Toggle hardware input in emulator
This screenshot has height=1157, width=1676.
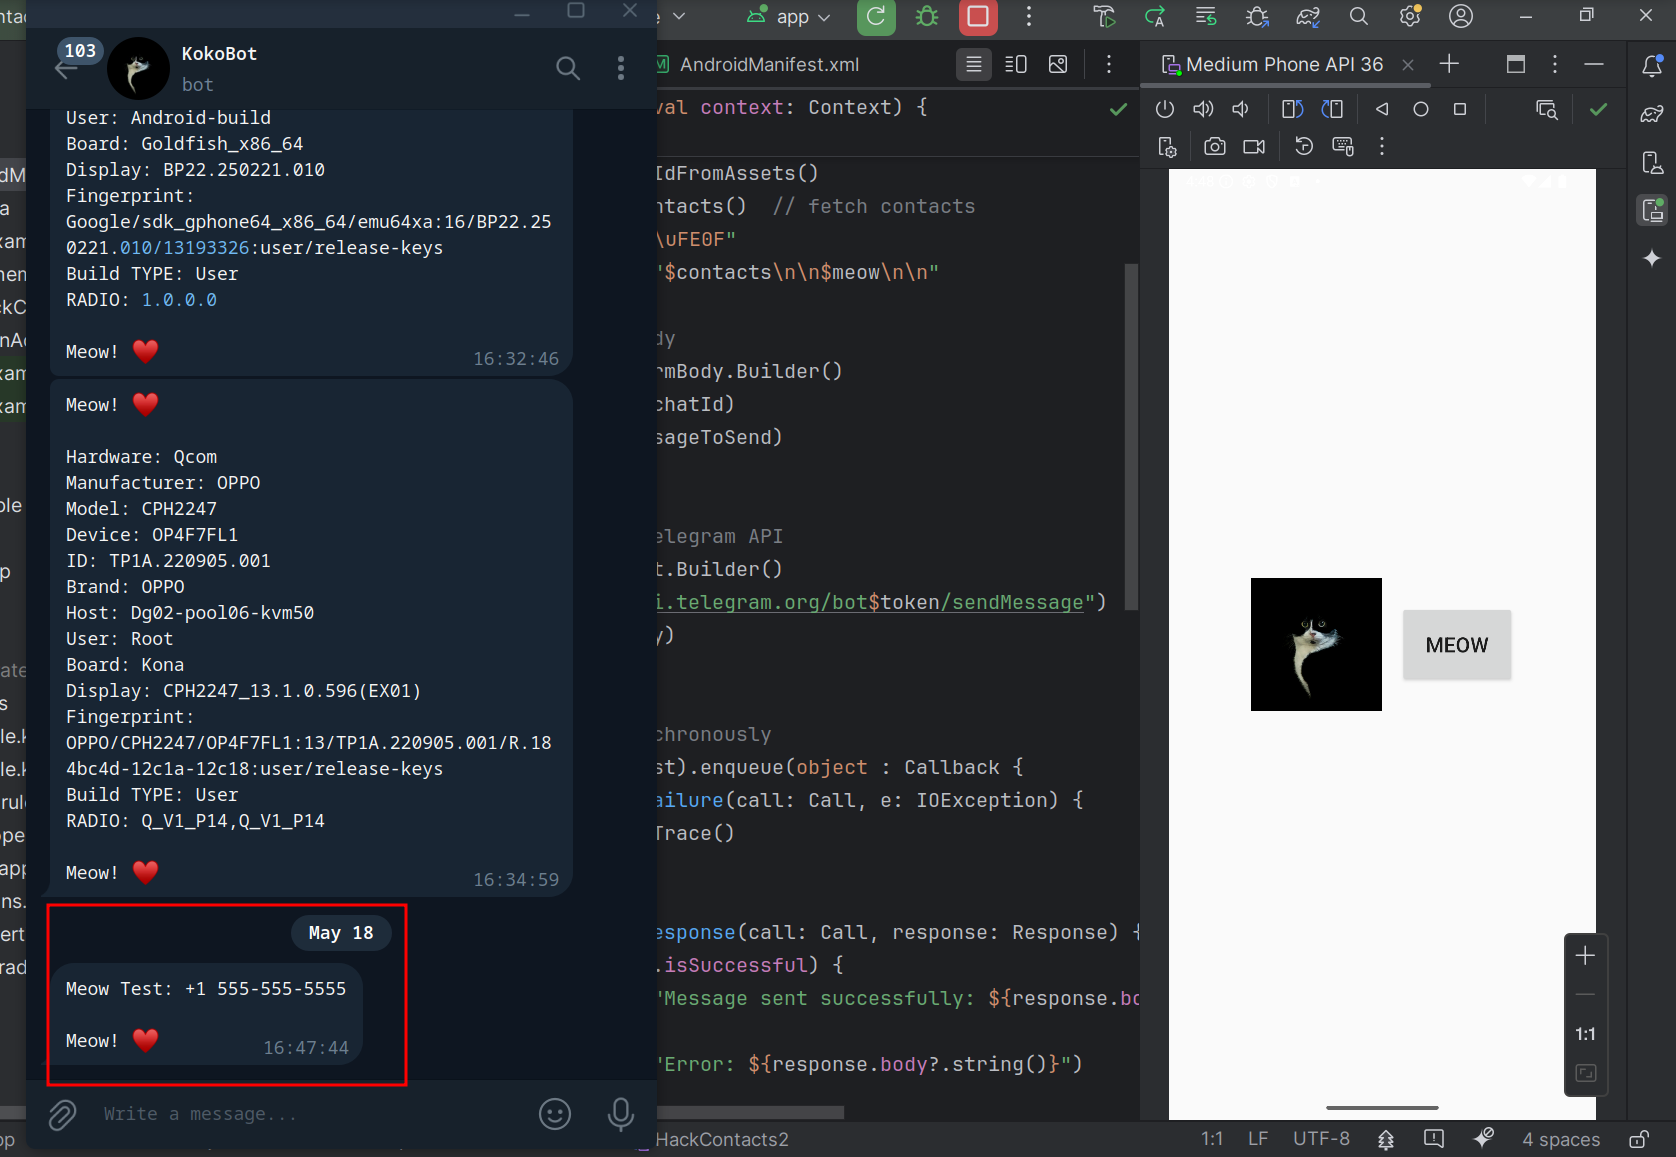(1343, 147)
